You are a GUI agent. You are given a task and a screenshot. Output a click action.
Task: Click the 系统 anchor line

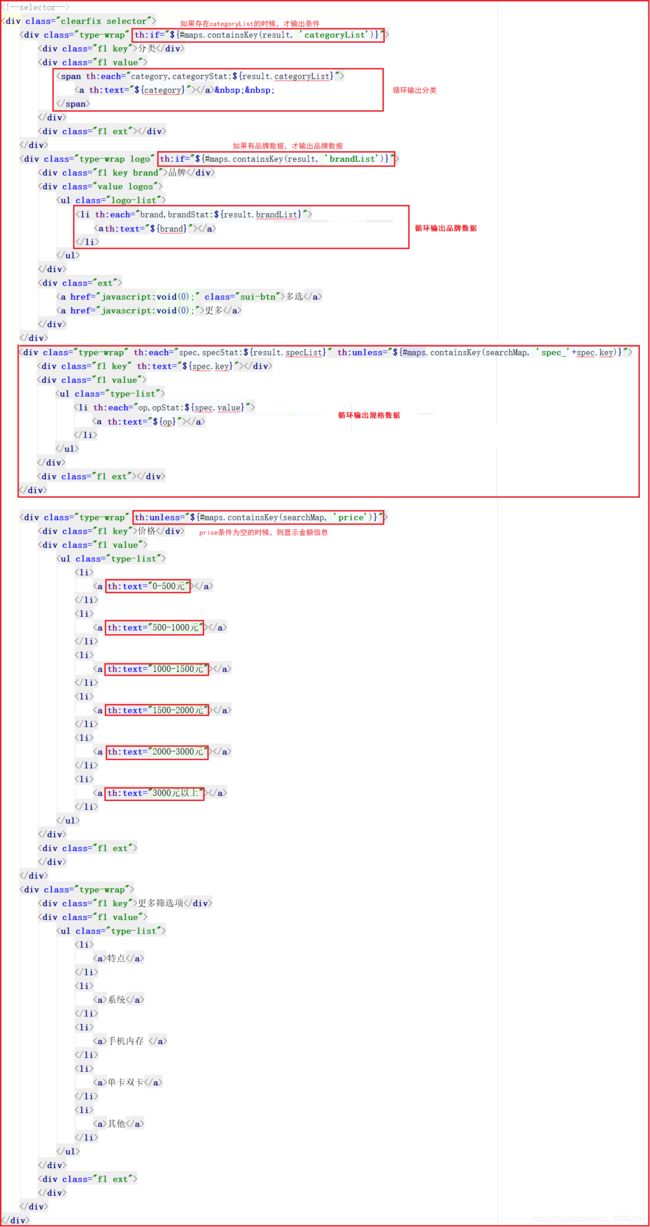coord(119,999)
